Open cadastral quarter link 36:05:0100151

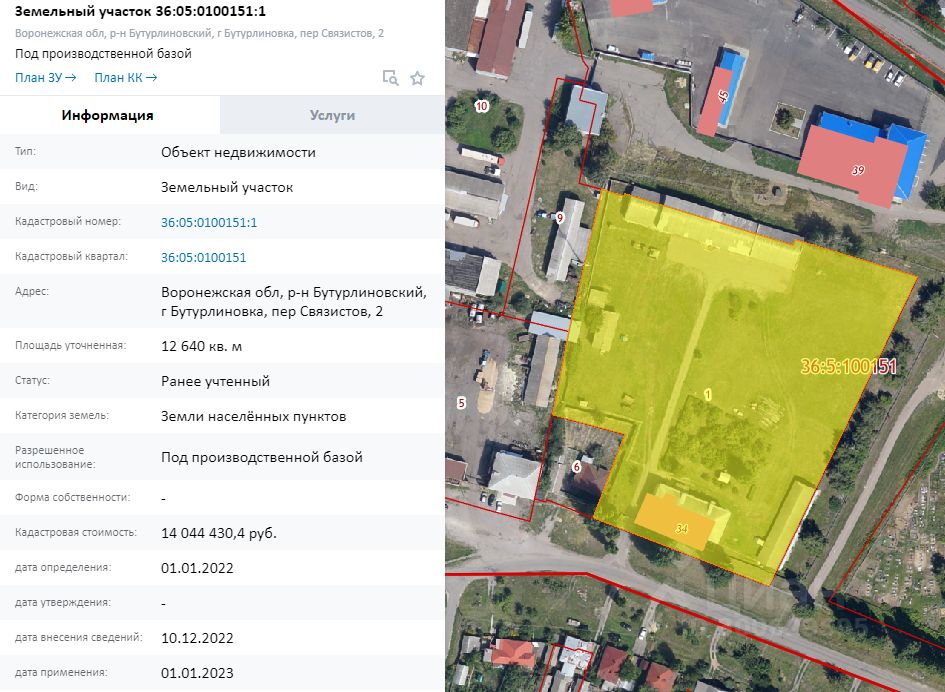pos(203,257)
